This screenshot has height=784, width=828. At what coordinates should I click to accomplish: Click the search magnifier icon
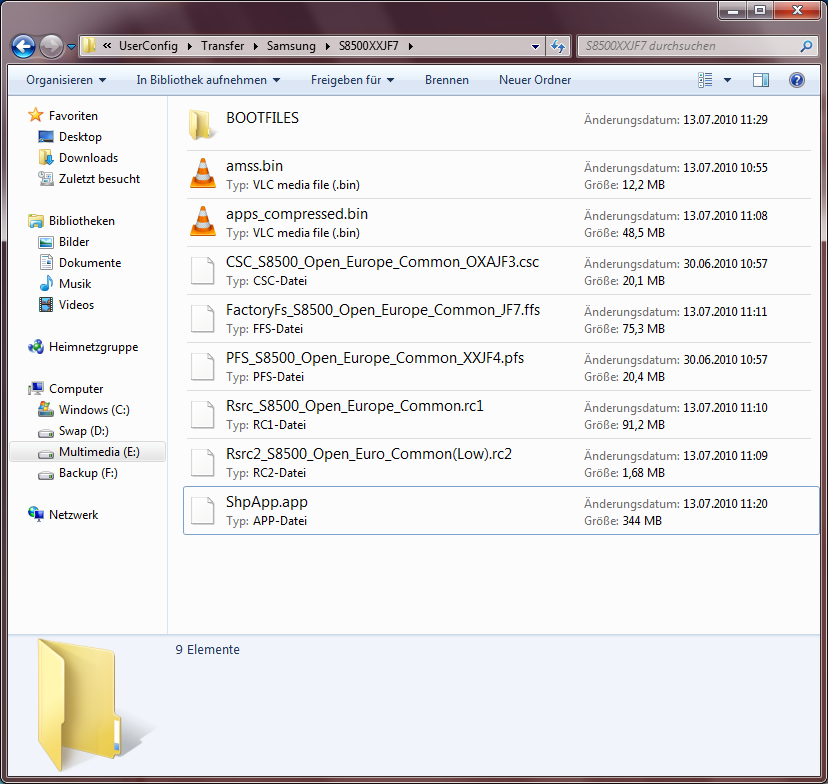click(806, 46)
